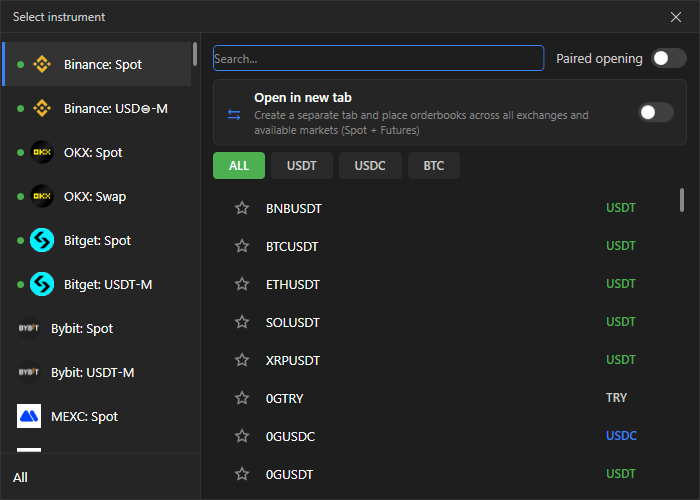Open Bybit: Spot market
Viewport: 700px width, 500px height.
97,328
